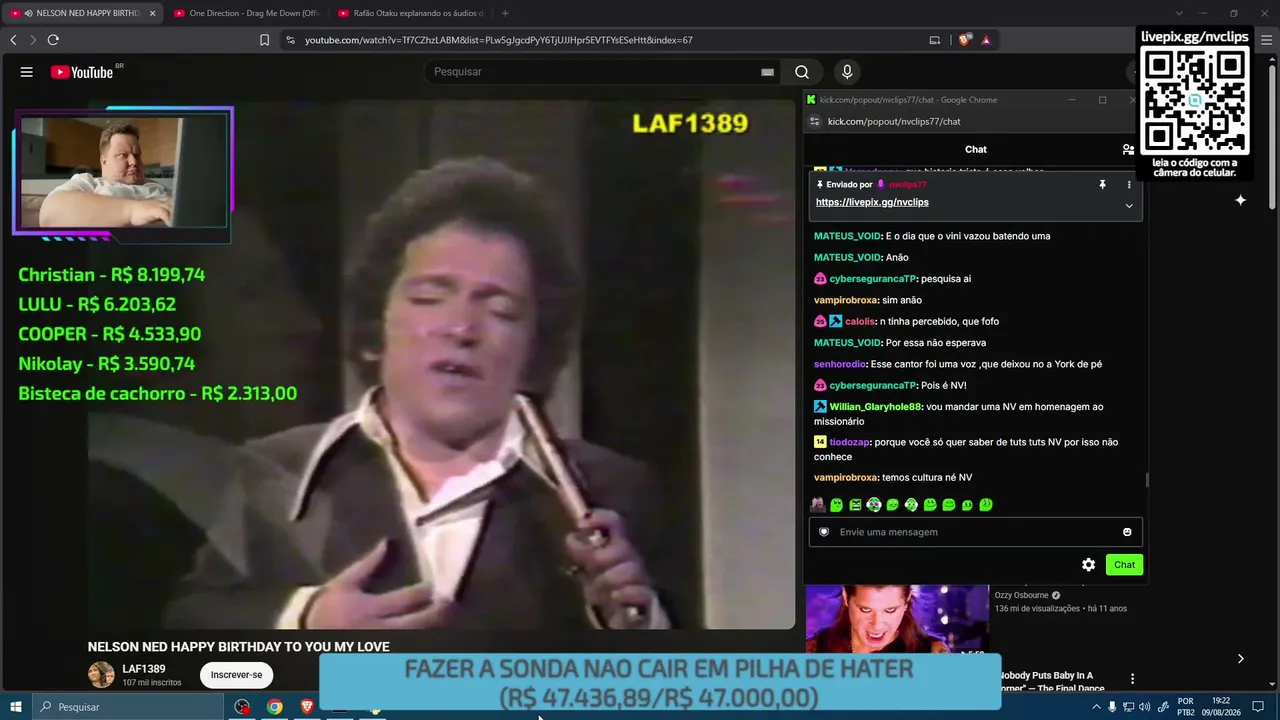
Task: Expand the tab search dropdown arrow
Action: click(1179, 13)
